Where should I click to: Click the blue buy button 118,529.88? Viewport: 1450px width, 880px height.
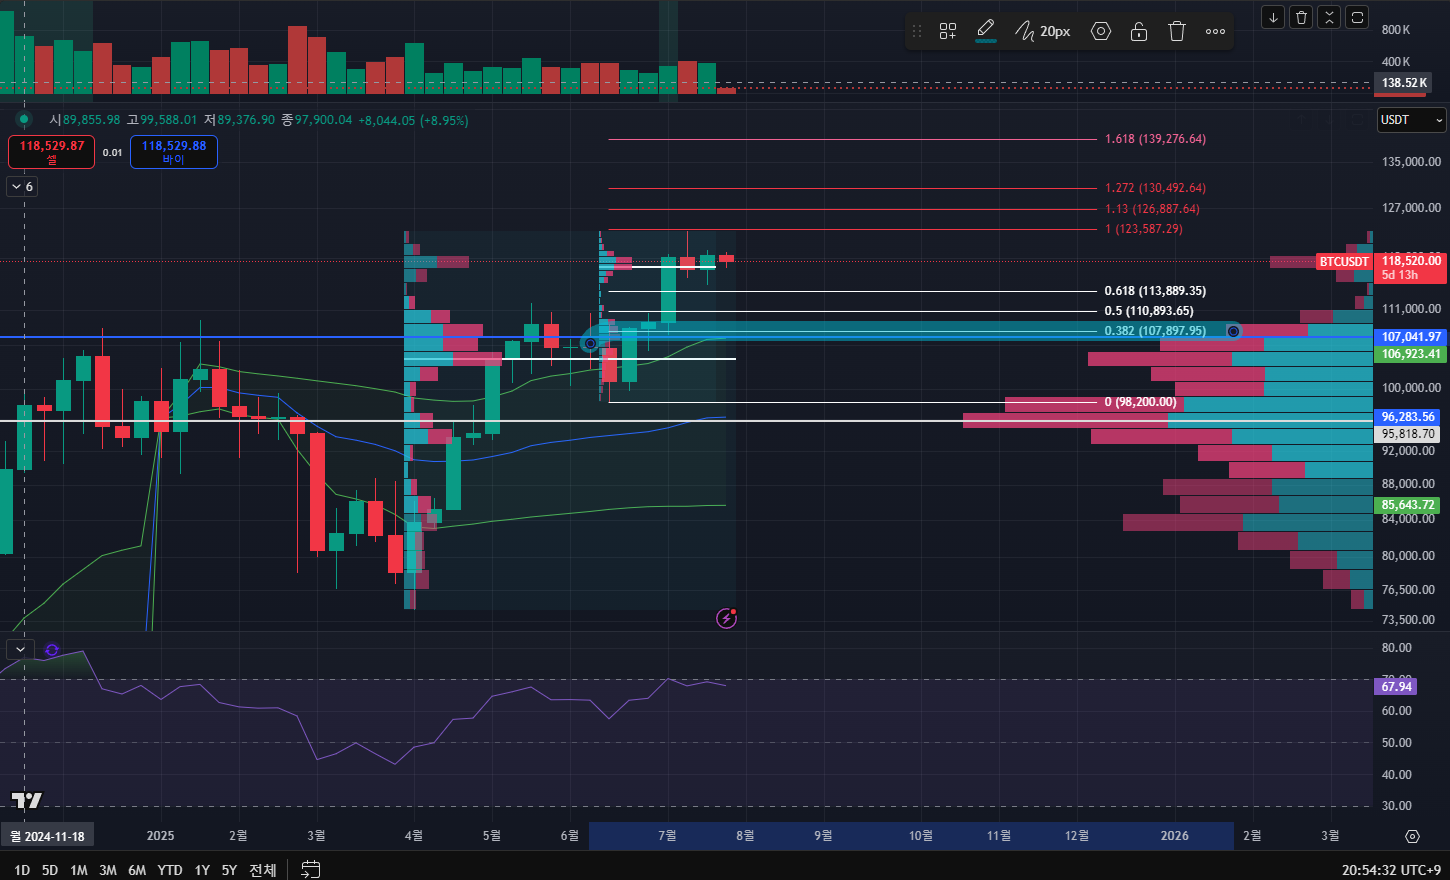point(174,152)
